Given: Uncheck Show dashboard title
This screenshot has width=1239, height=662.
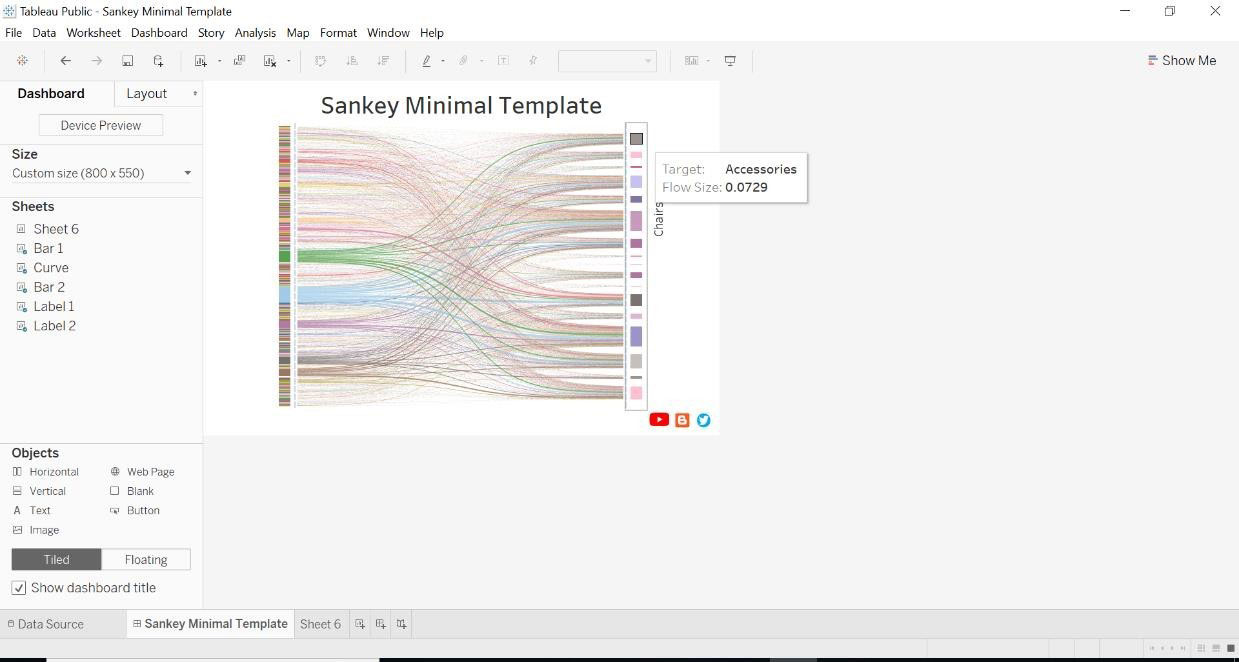Looking at the screenshot, I should pyautogui.click(x=18, y=587).
